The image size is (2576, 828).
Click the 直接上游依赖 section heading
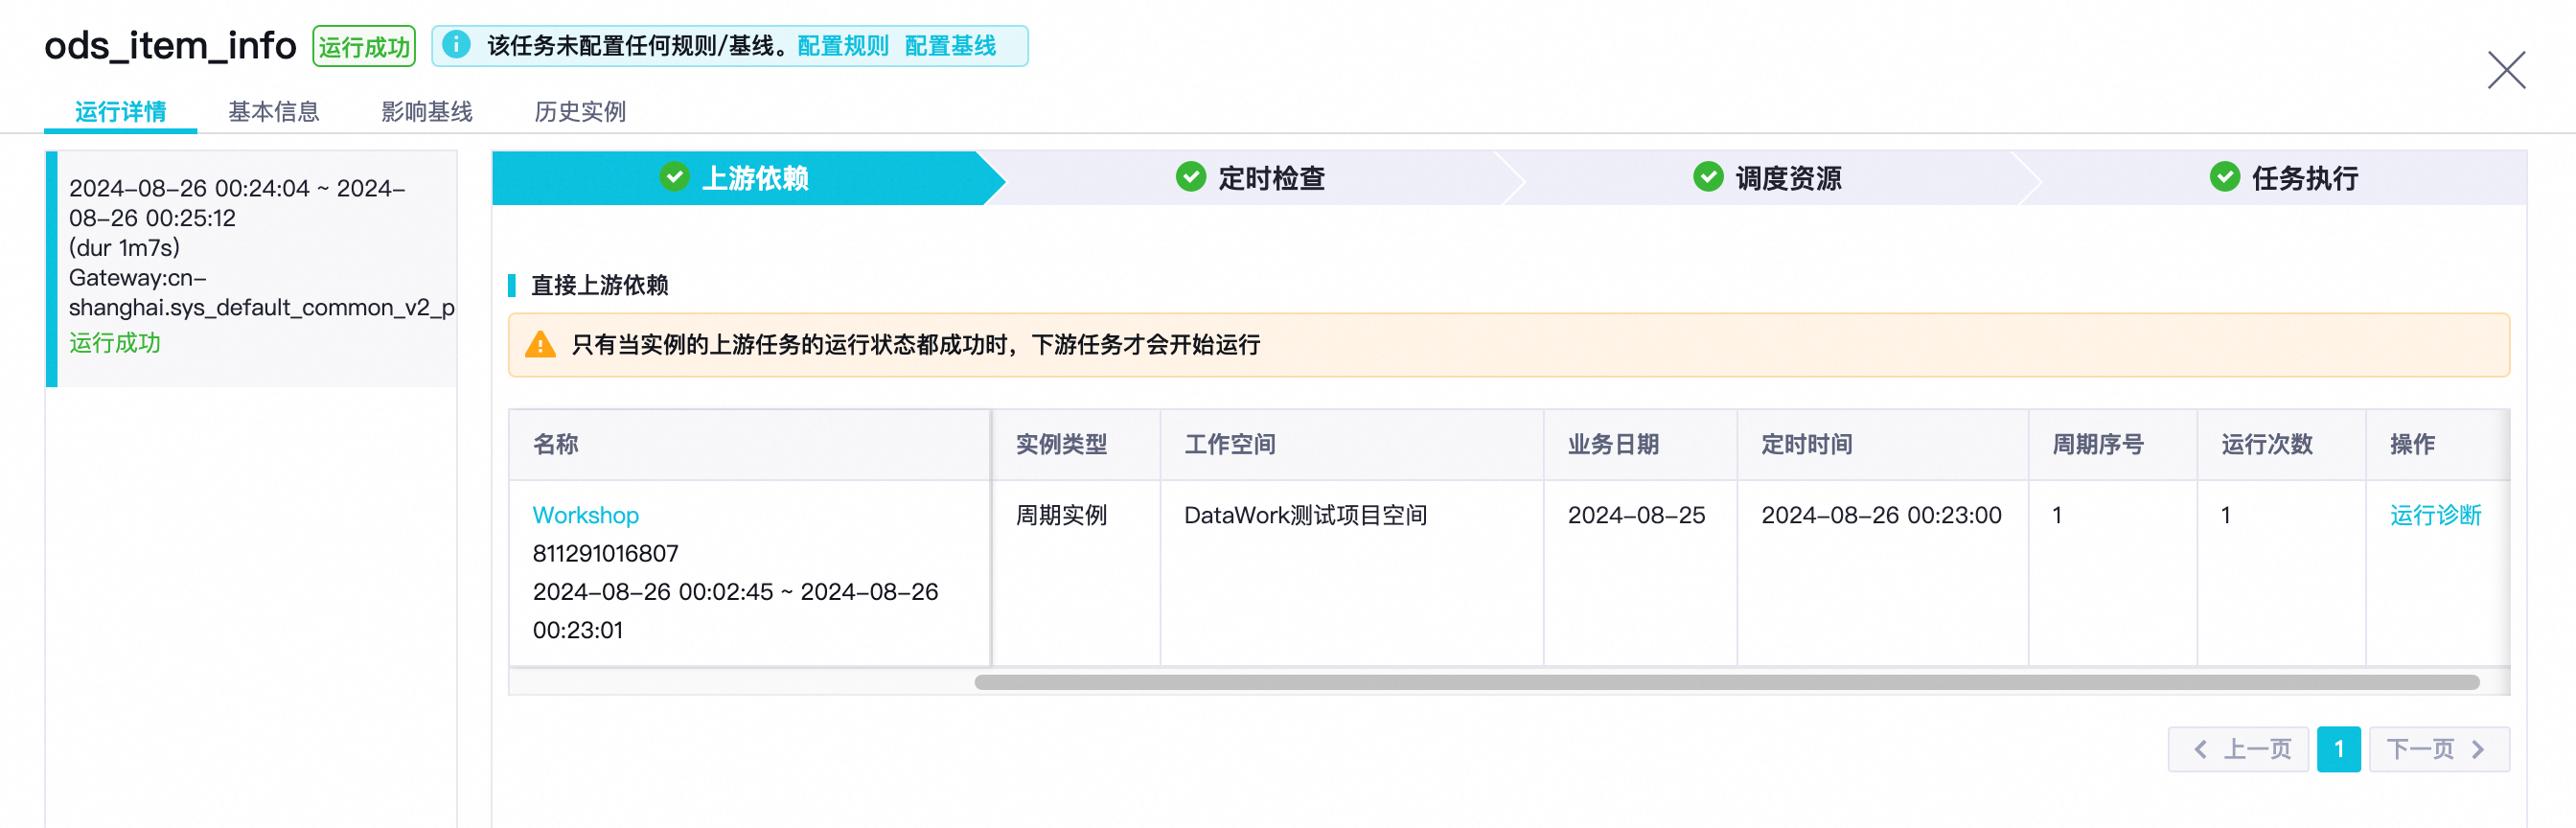[x=599, y=285]
